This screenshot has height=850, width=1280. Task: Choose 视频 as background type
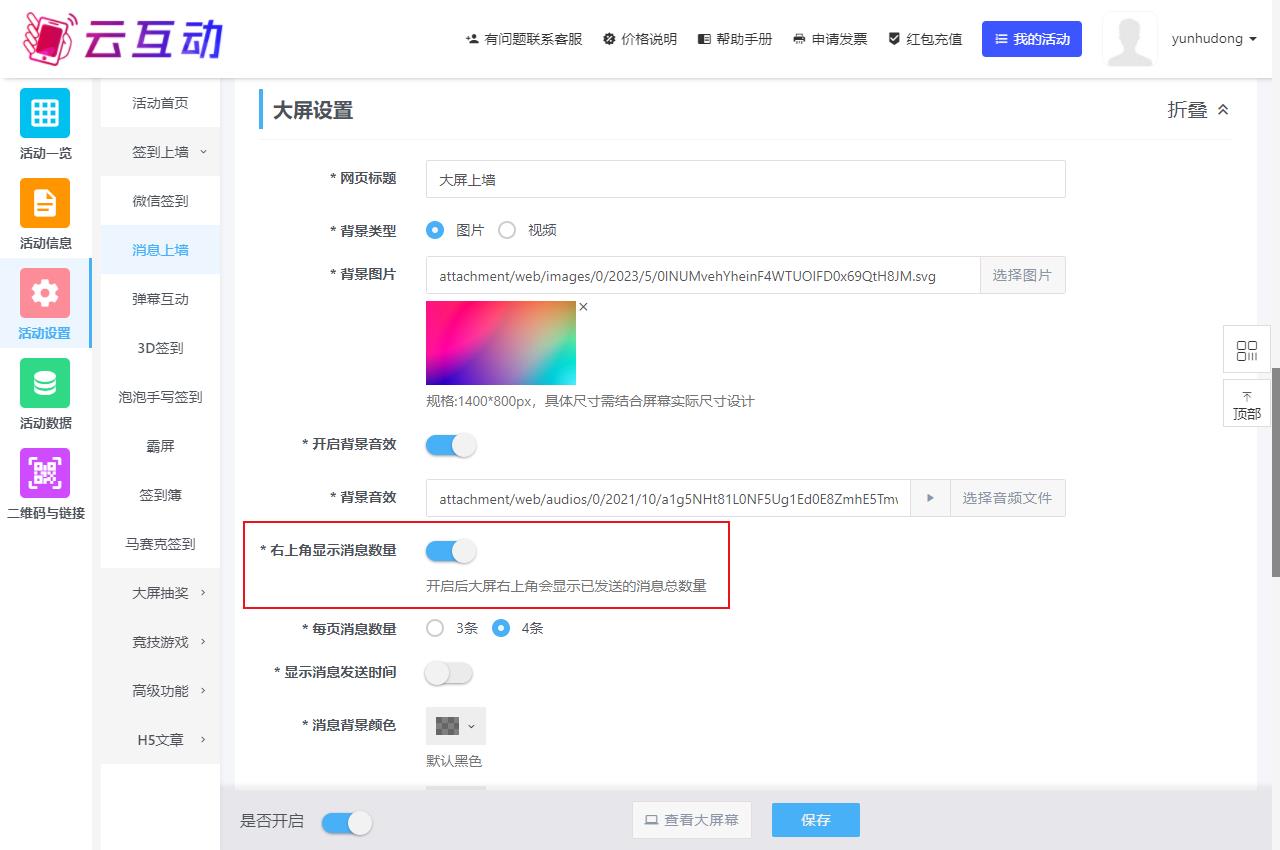click(x=507, y=230)
